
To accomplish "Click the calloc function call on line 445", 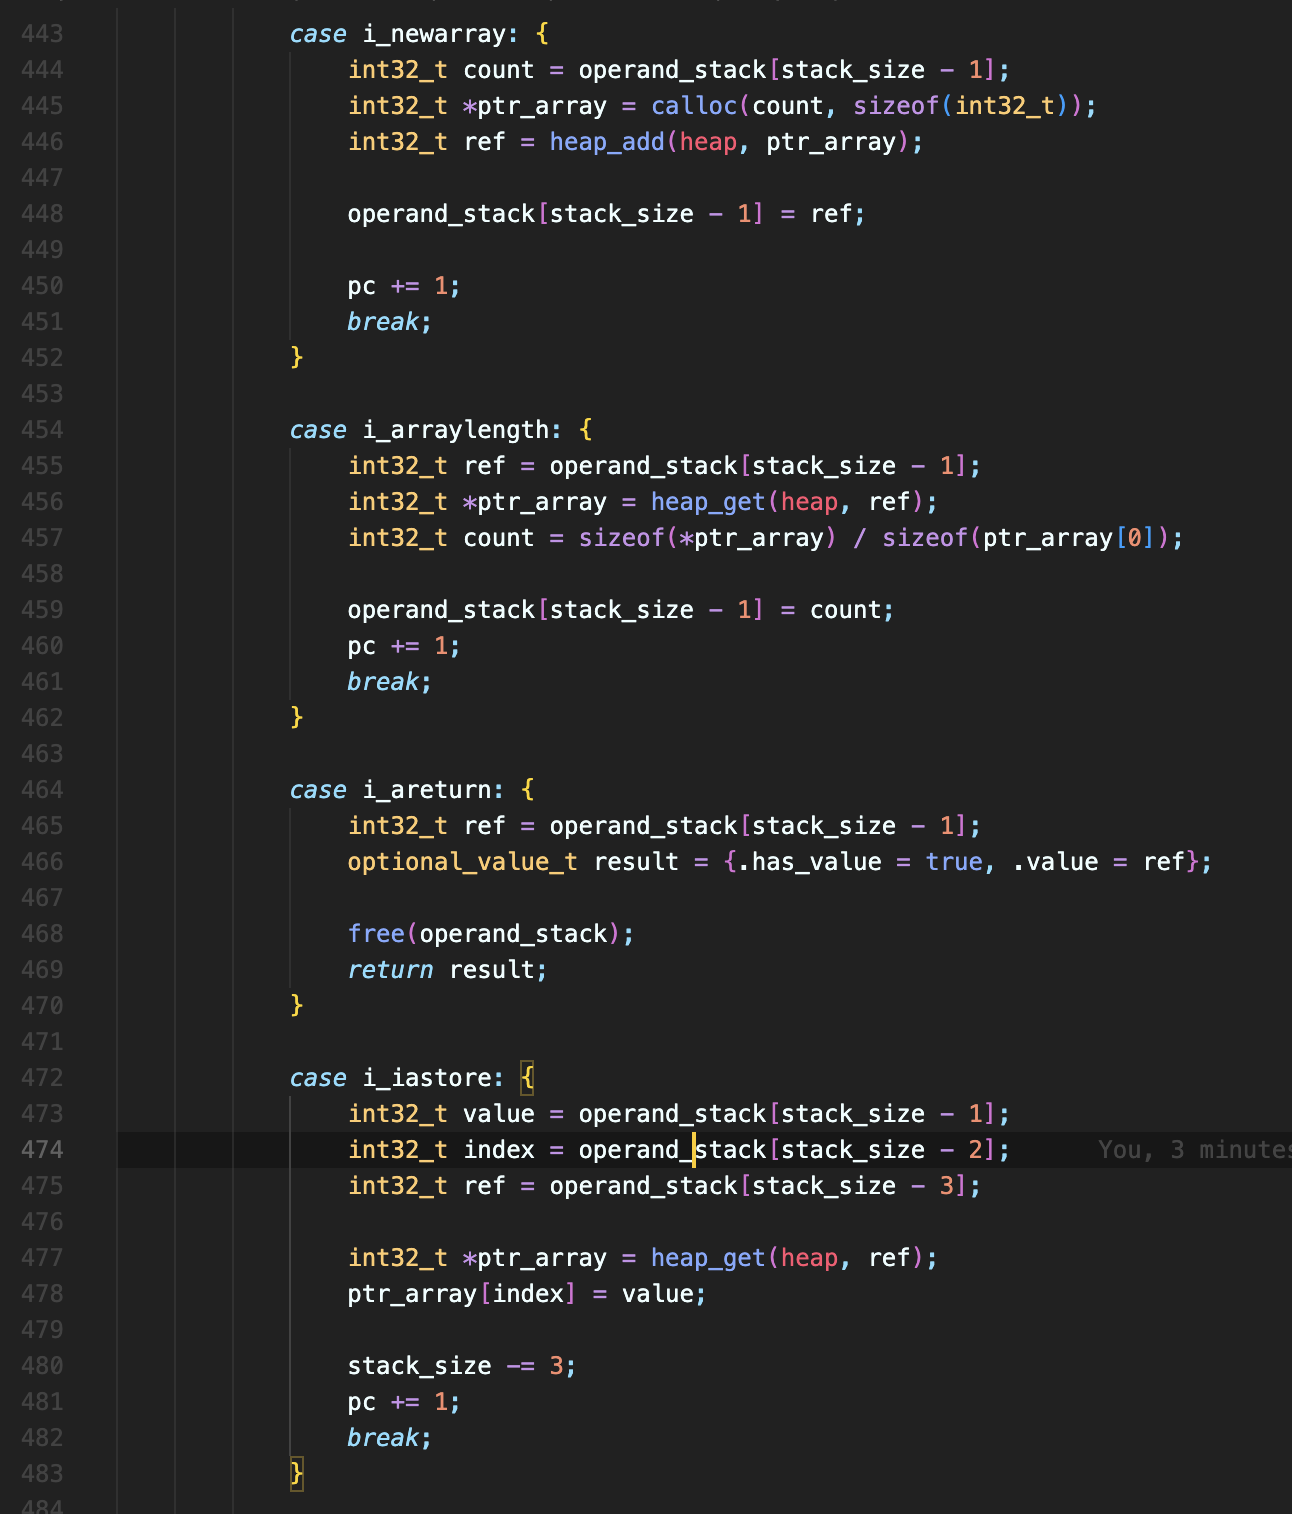I will point(693,106).
